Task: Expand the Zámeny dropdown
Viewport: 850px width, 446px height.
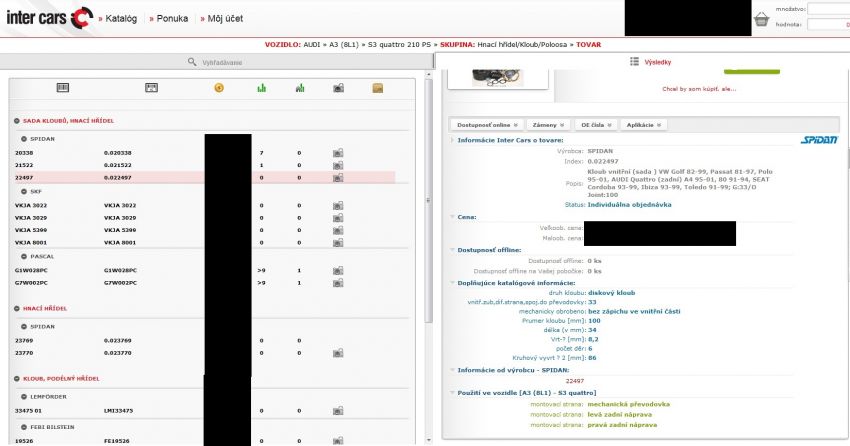Action: pyautogui.click(x=548, y=125)
